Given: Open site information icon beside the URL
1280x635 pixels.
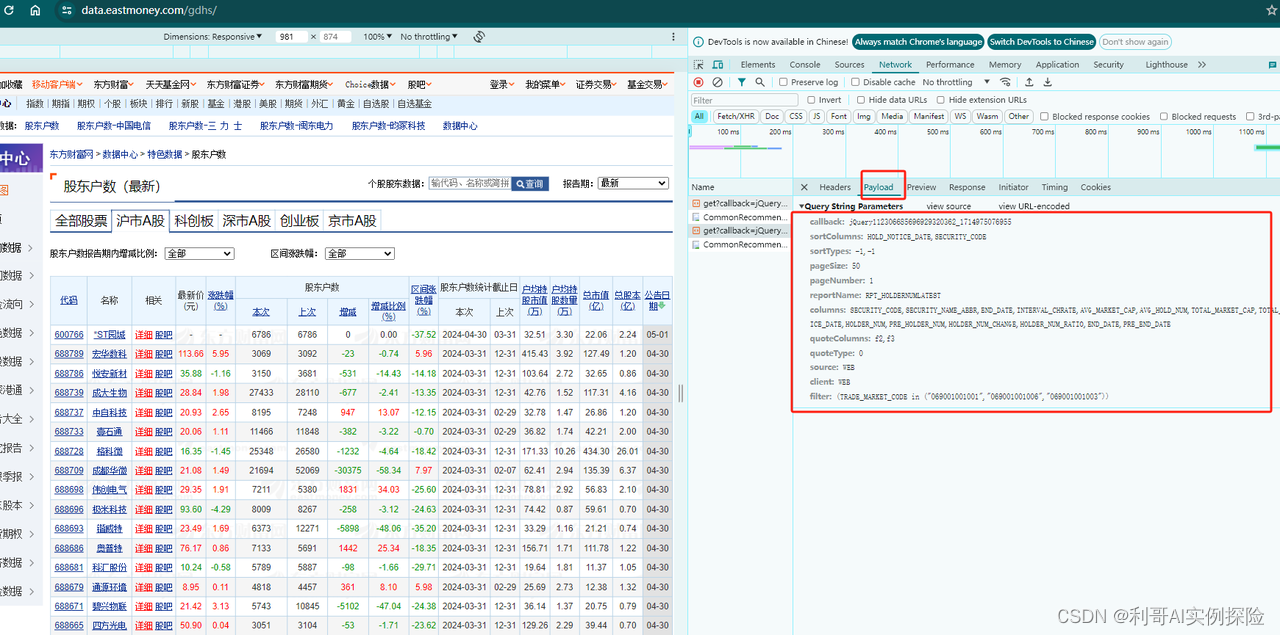Looking at the screenshot, I should (x=67, y=10).
